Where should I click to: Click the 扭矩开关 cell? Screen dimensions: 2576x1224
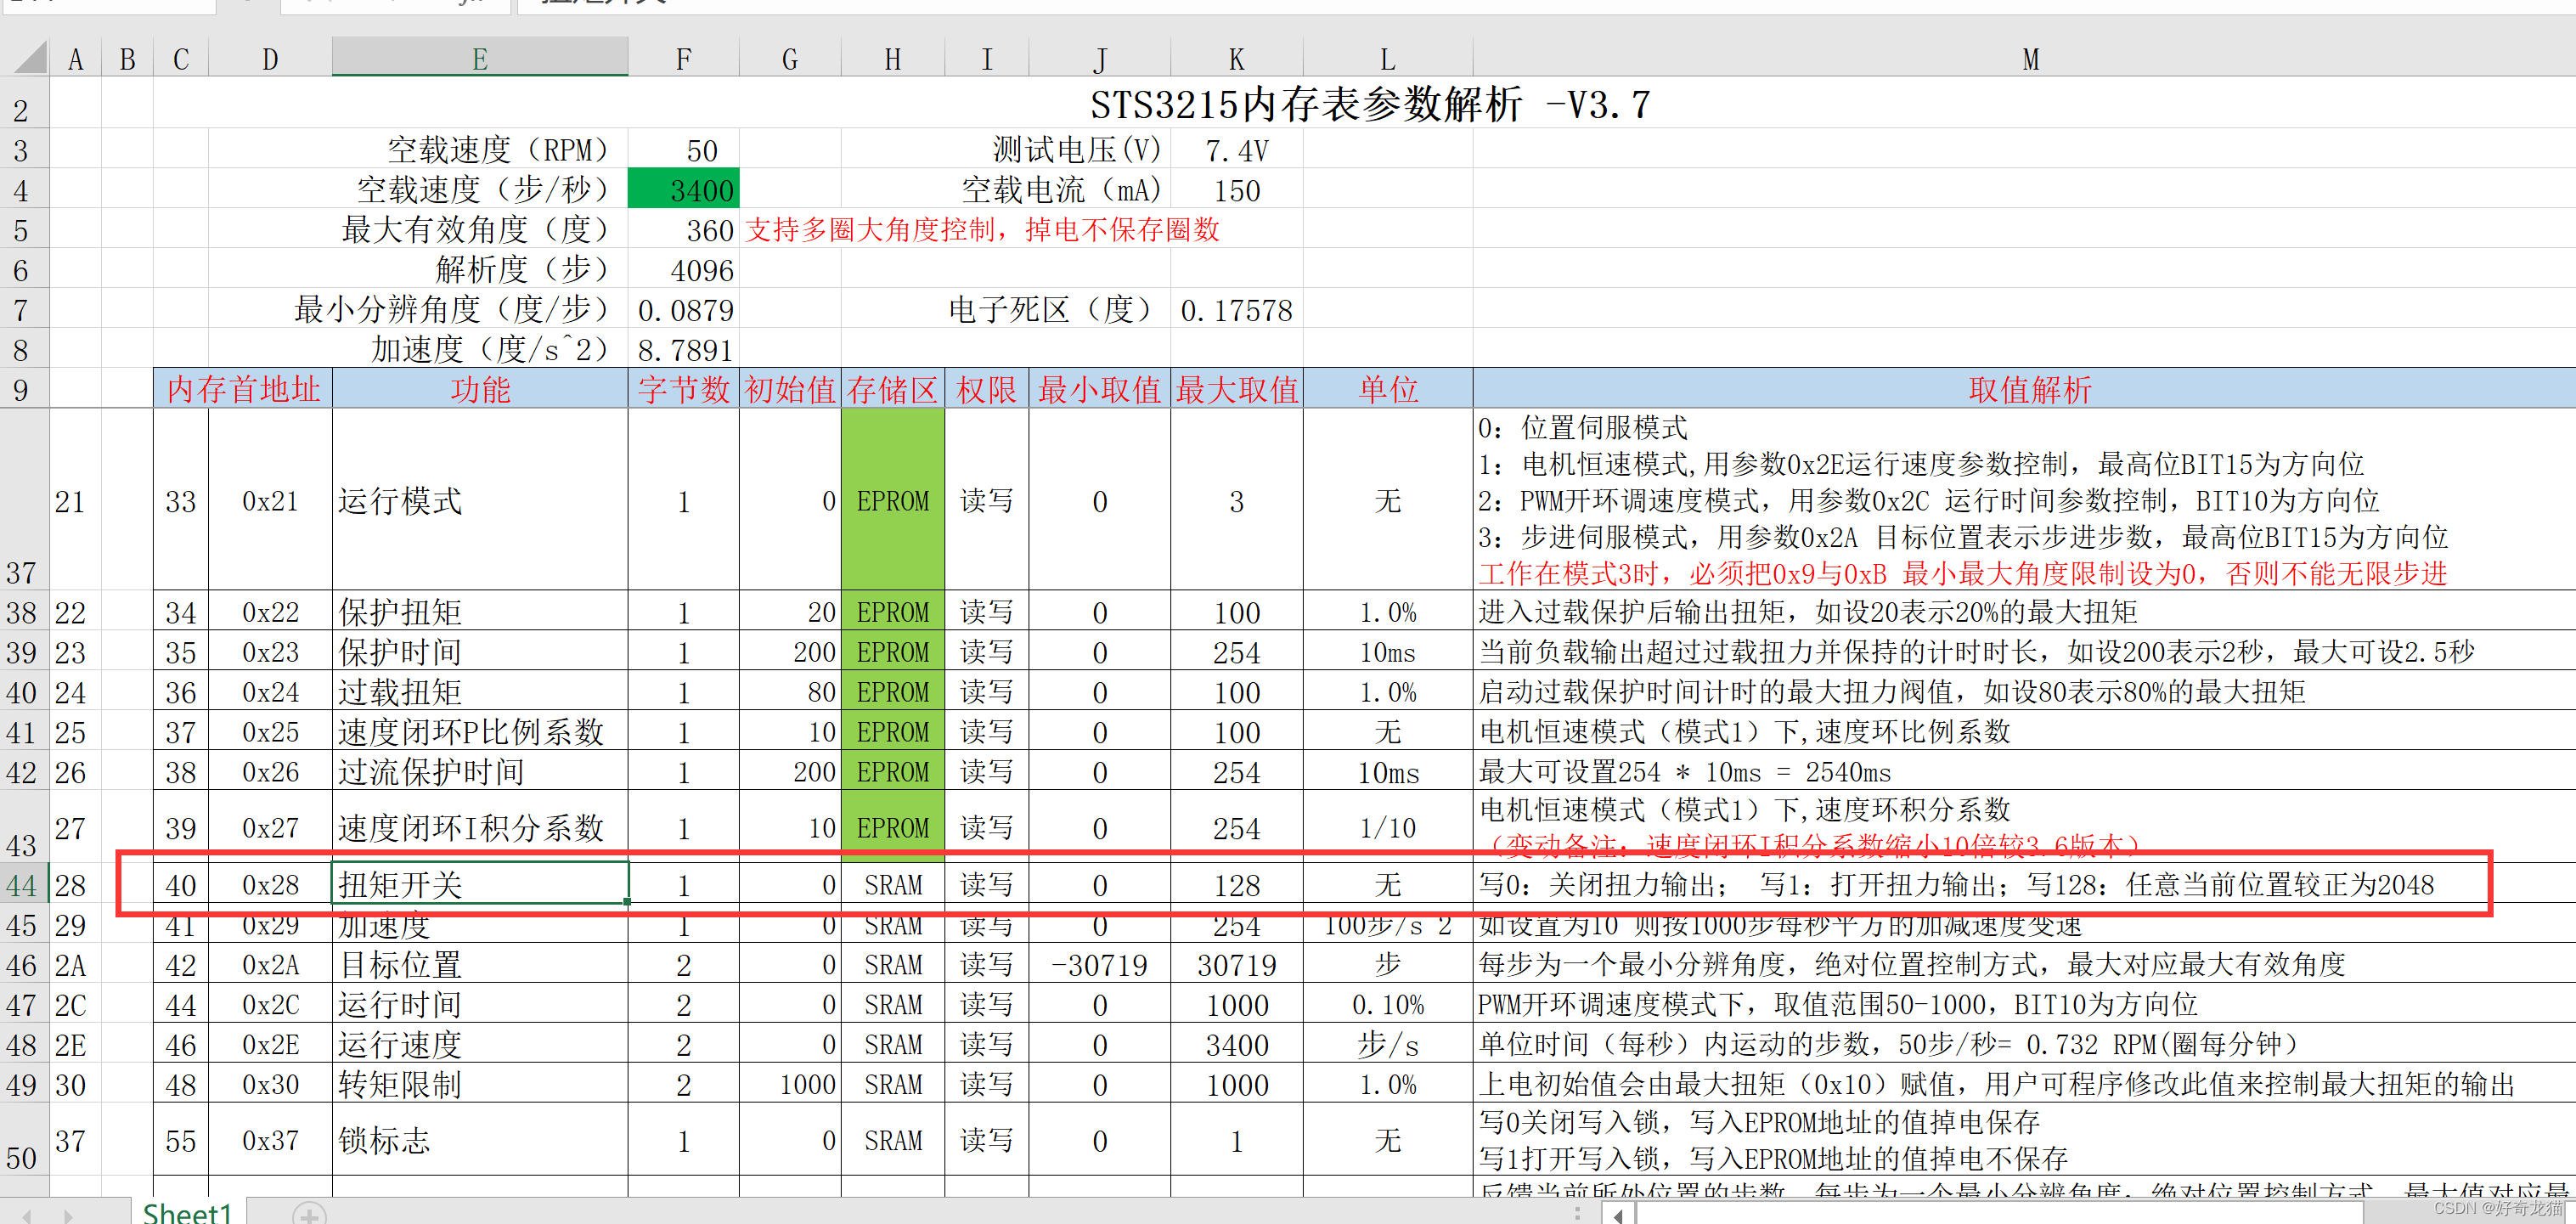479,885
